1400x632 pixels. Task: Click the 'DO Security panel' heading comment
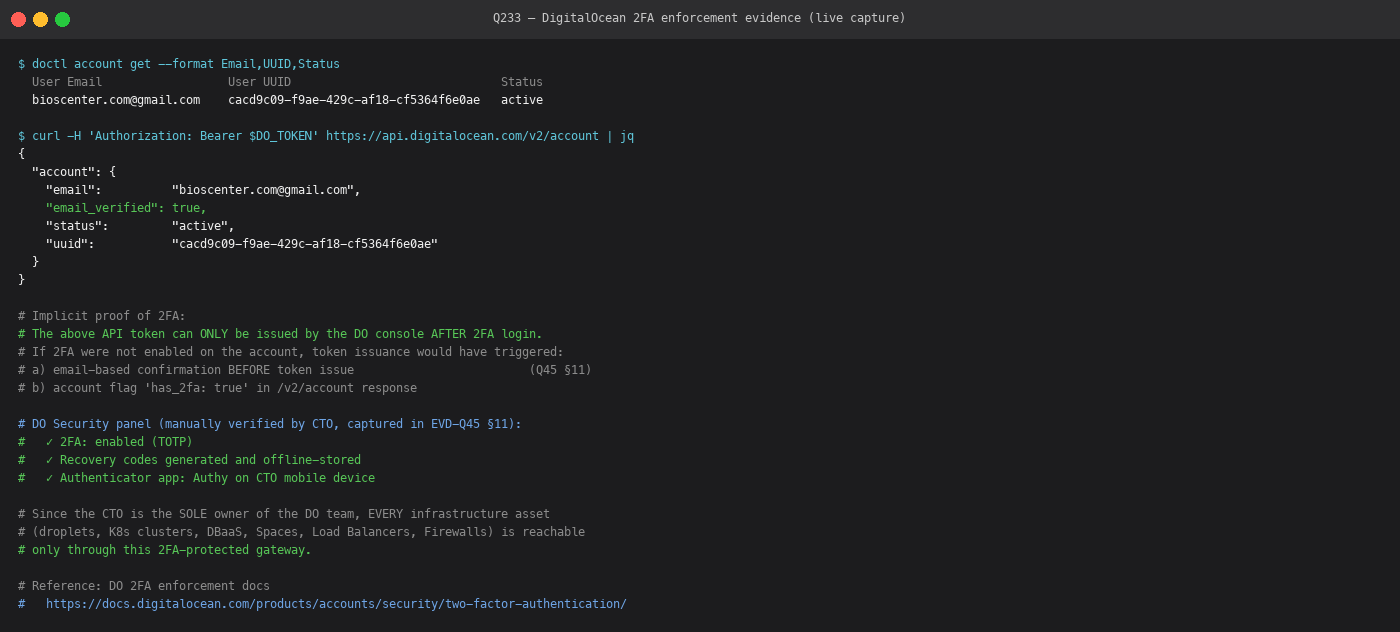270,424
